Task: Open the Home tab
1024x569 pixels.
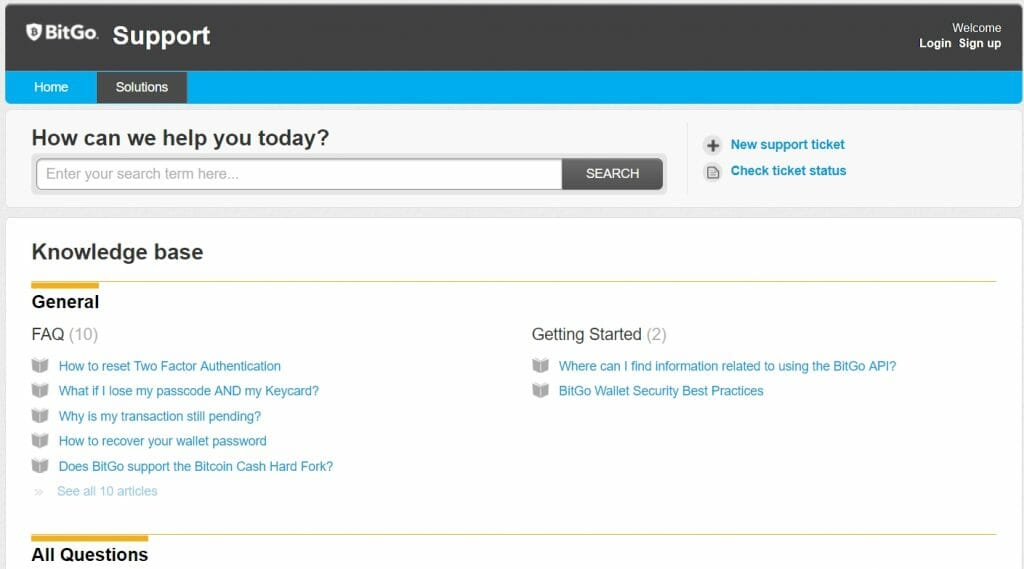Action: tap(51, 87)
